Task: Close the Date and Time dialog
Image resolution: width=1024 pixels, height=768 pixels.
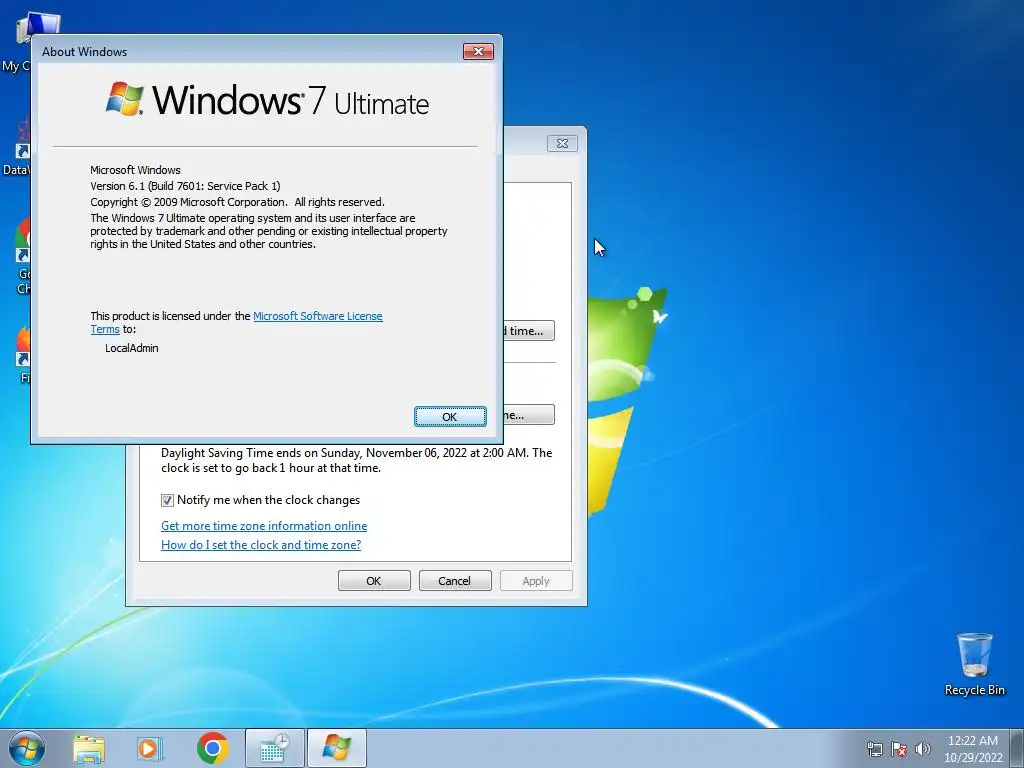Action: click(x=562, y=144)
